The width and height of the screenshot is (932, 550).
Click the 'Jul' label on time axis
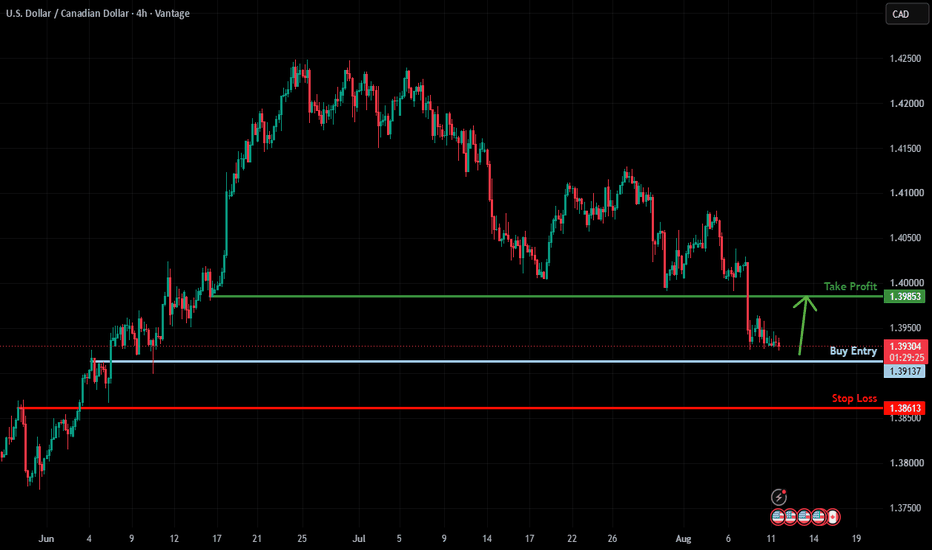point(358,538)
